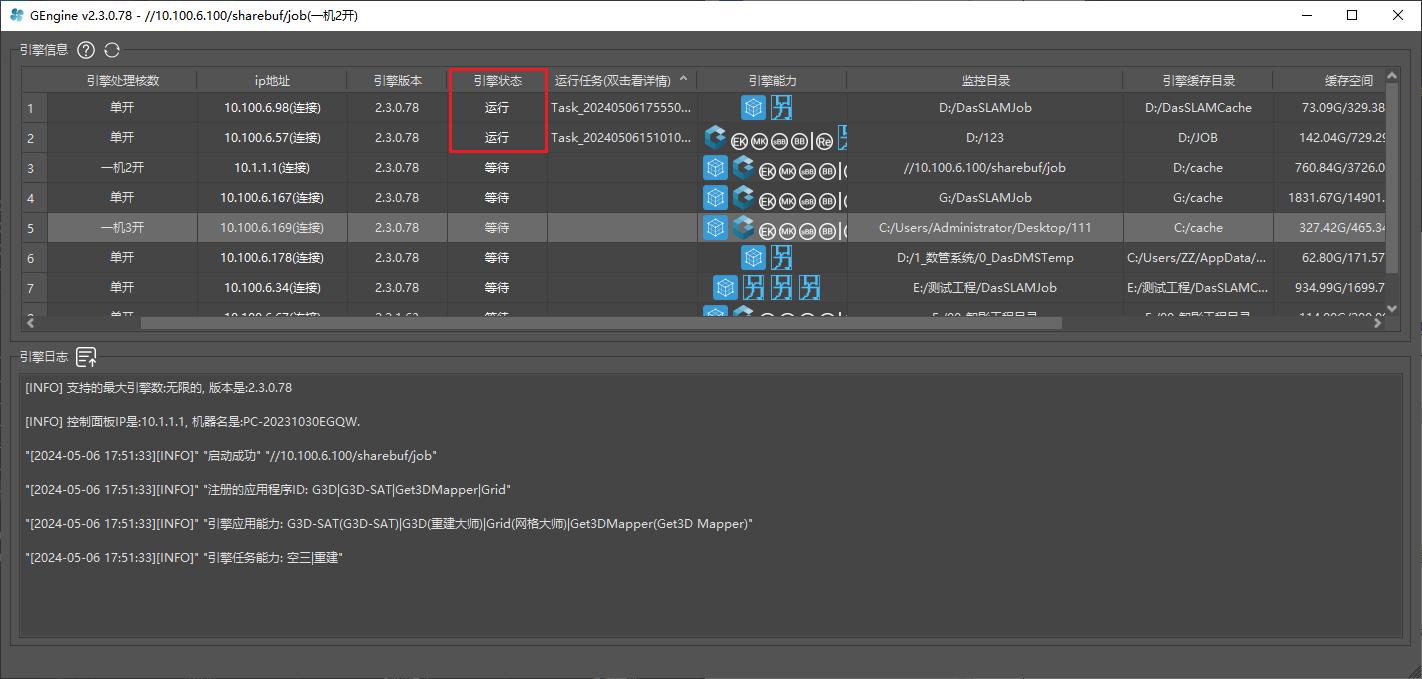
Task: Click the hexagon G icon in the D:/123 row
Action: tap(715, 137)
